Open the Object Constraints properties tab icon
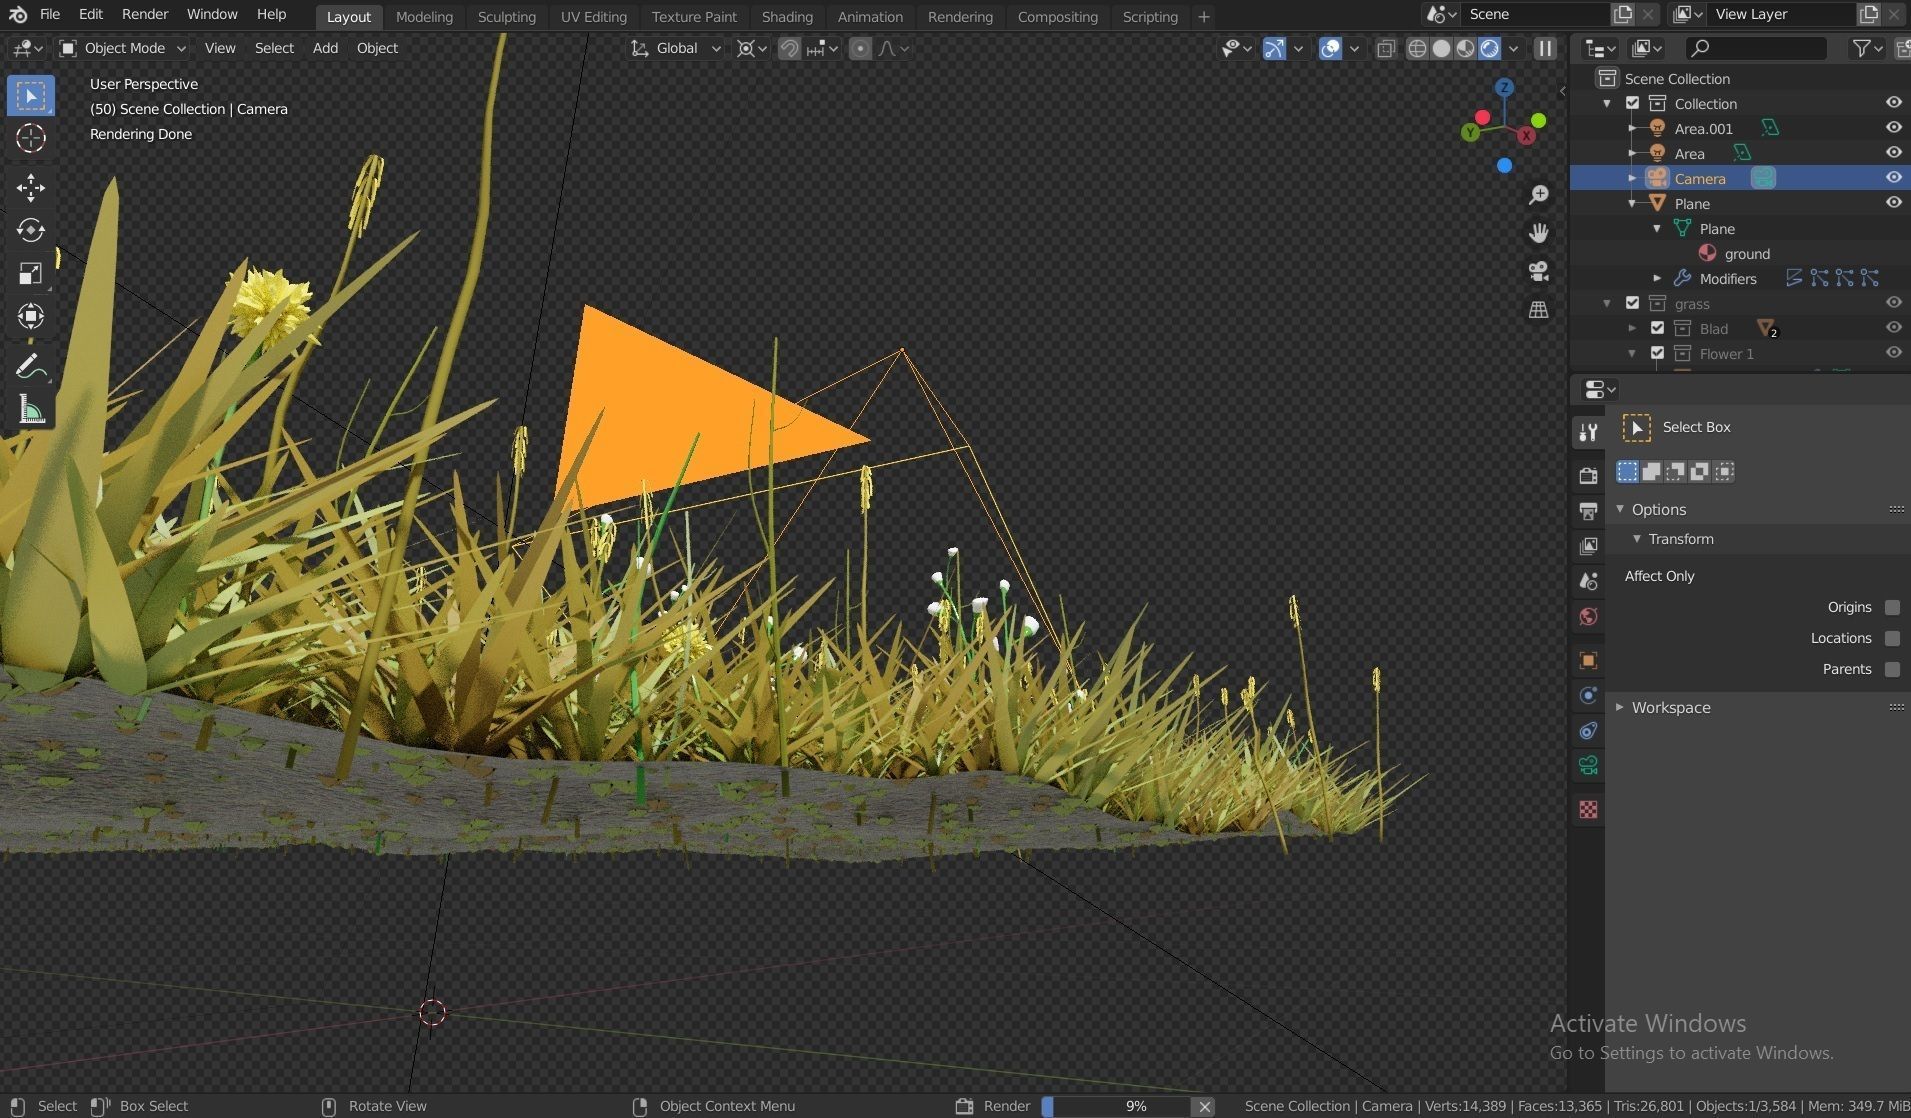Image resolution: width=1911 pixels, height=1118 pixels. 1588,731
